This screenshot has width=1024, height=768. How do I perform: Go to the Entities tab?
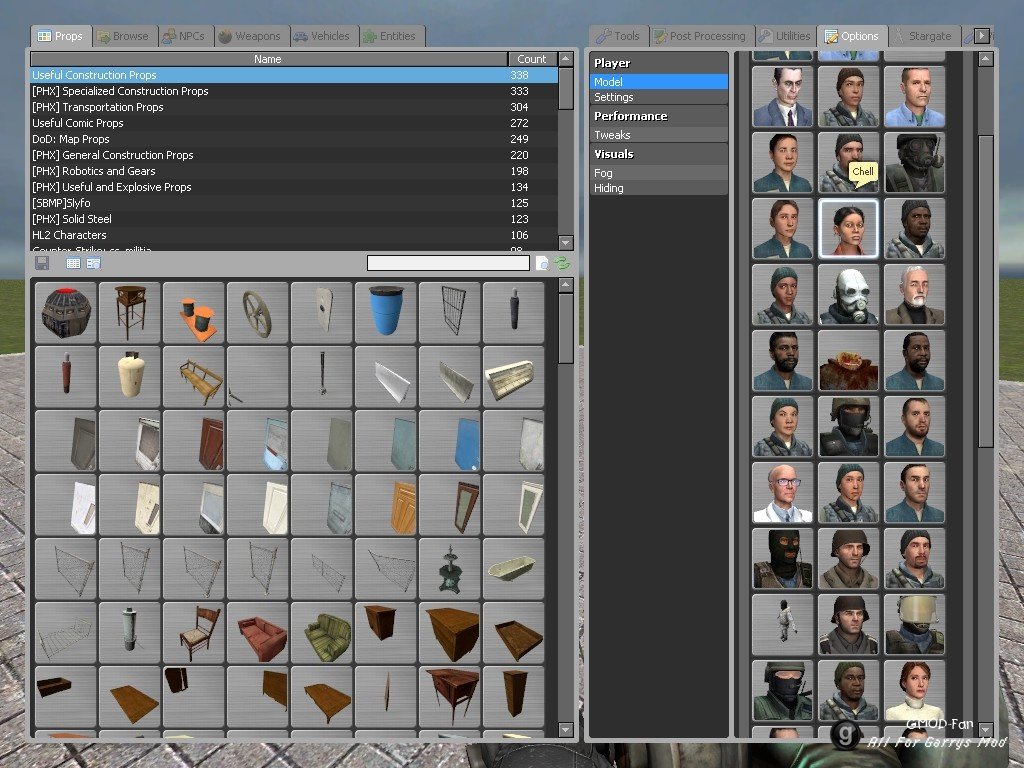click(391, 36)
